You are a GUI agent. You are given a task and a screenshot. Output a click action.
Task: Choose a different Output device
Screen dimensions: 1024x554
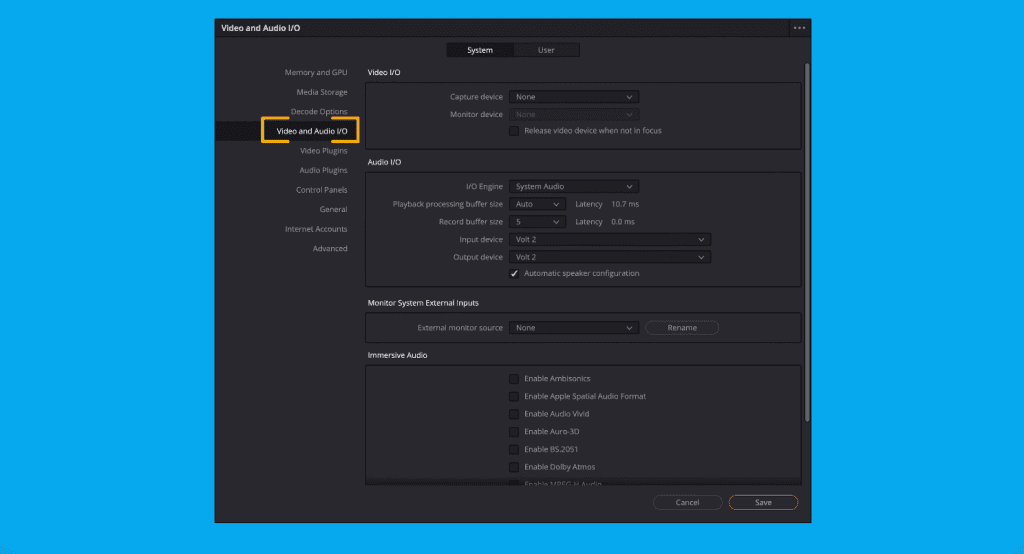click(610, 257)
